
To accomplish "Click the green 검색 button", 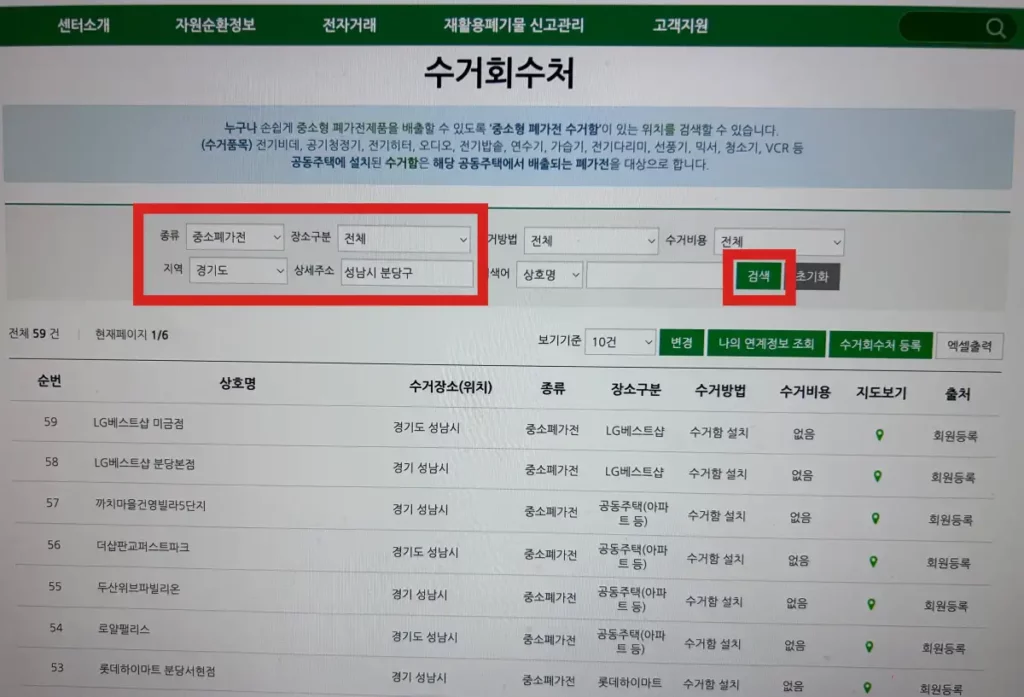I will [x=758, y=276].
